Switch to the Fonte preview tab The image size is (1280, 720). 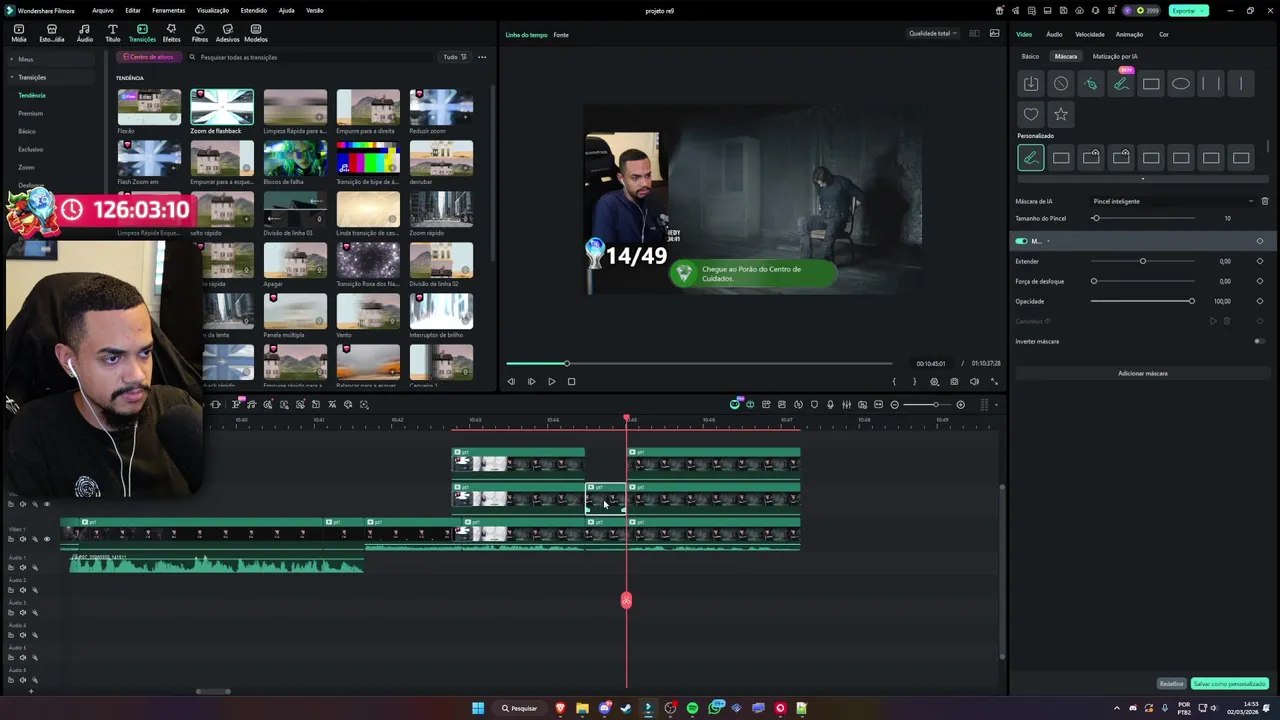pos(561,35)
